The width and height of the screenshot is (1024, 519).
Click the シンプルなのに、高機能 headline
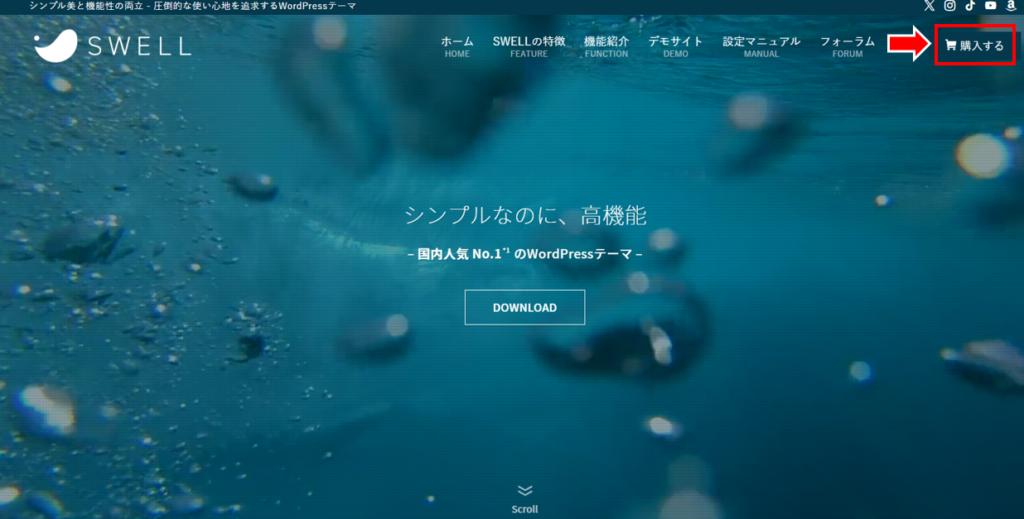click(525, 214)
